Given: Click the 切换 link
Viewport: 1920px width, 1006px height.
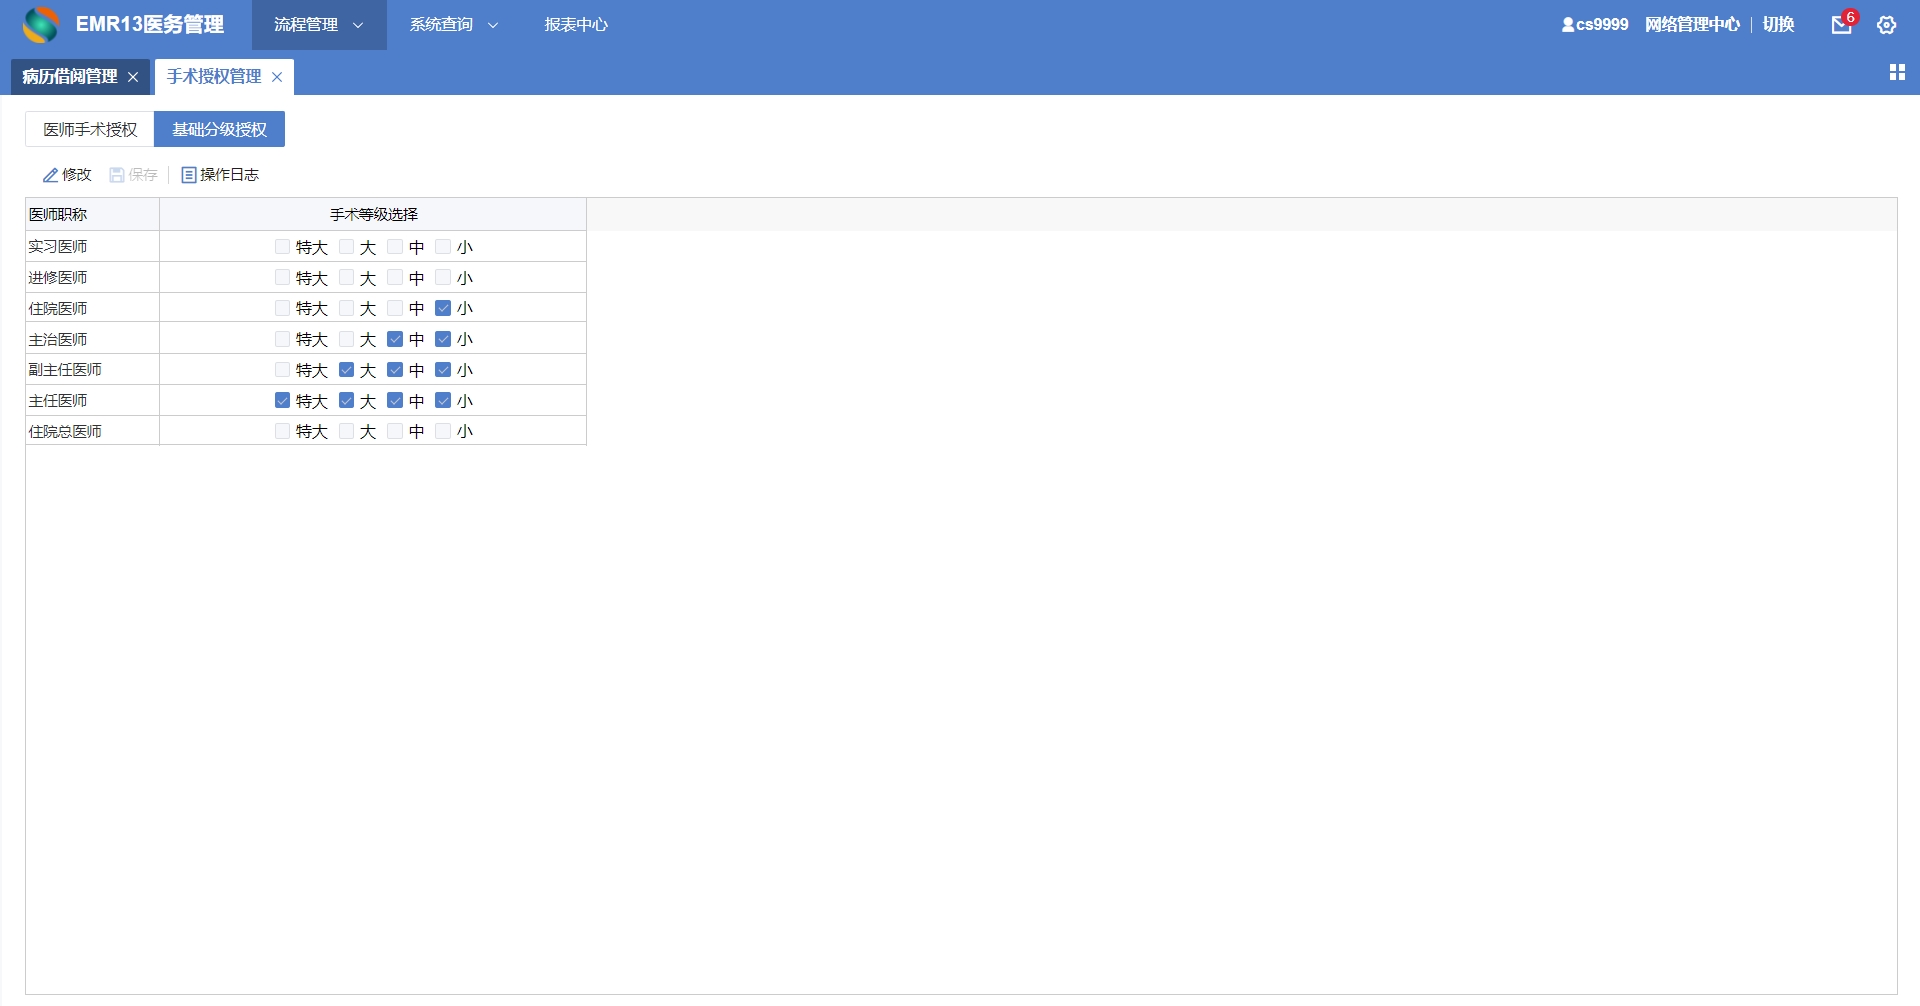Looking at the screenshot, I should pos(1778,25).
